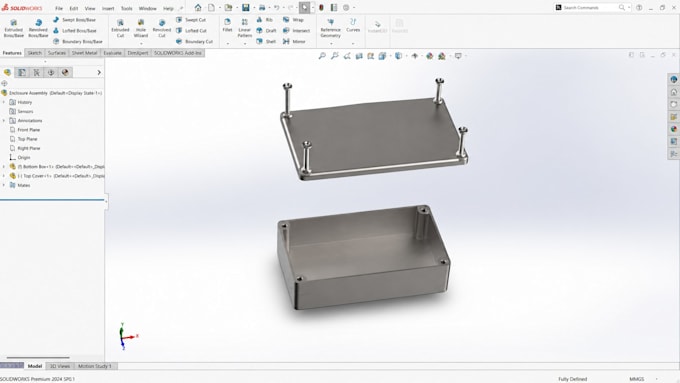Open the Window menu
Viewport: 680px width, 383px height.
[147, 8]
